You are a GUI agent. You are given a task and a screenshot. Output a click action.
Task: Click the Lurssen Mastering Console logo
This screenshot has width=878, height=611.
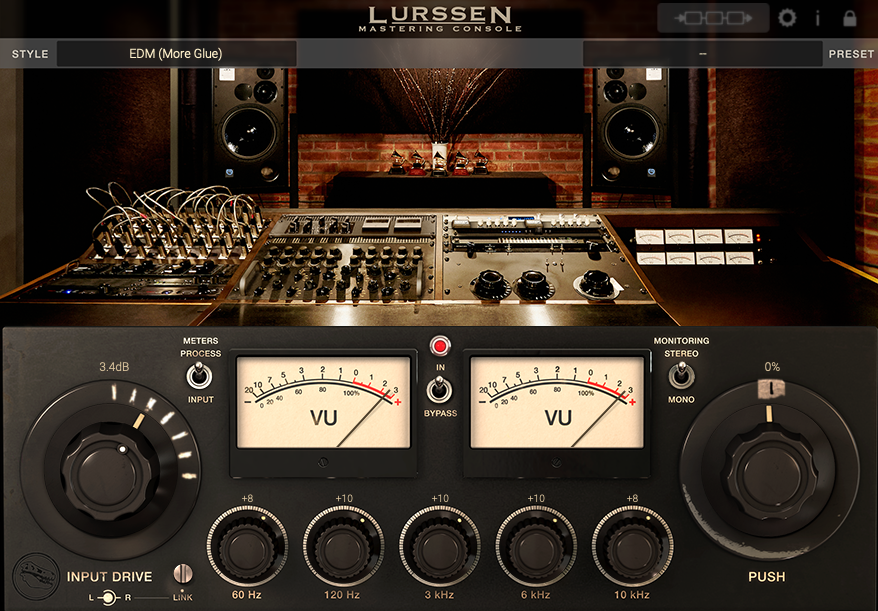coord(440,19)
